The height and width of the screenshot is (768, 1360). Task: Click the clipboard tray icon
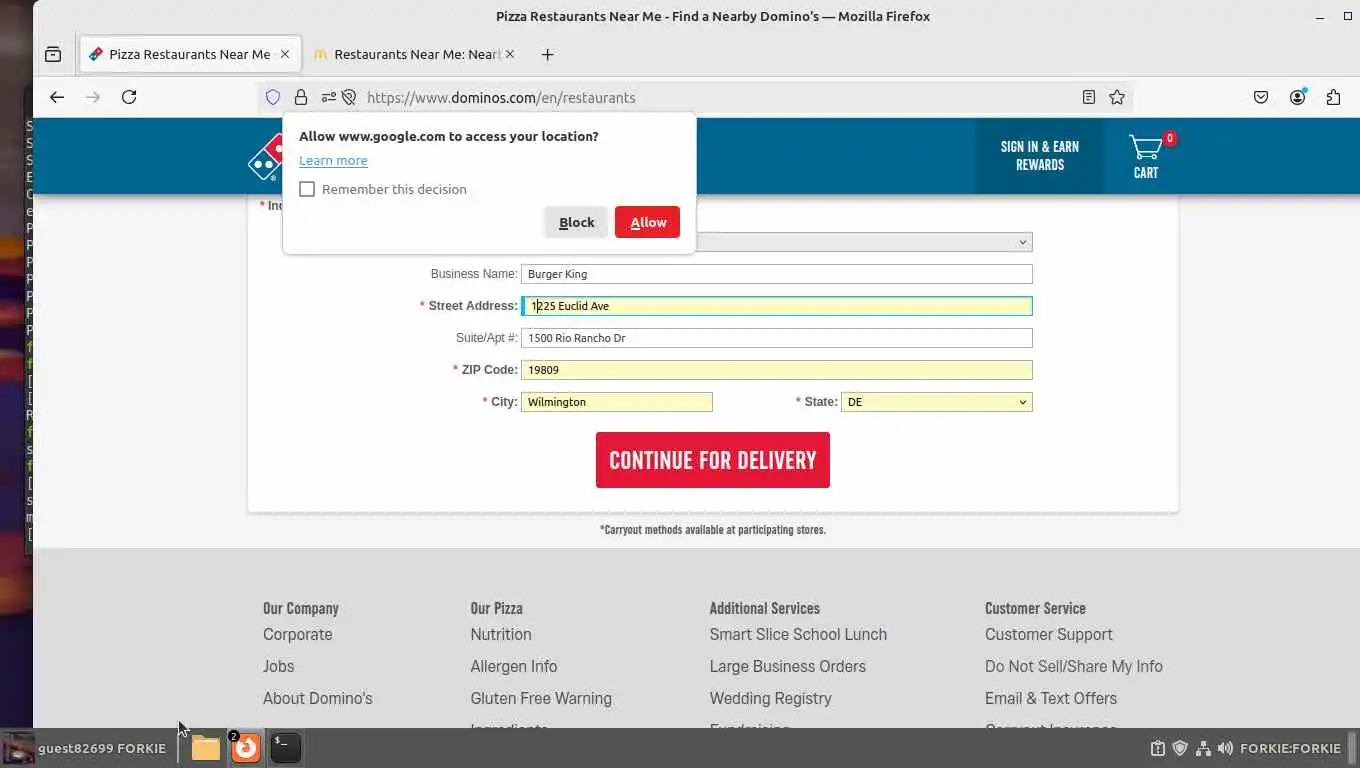1157,748
